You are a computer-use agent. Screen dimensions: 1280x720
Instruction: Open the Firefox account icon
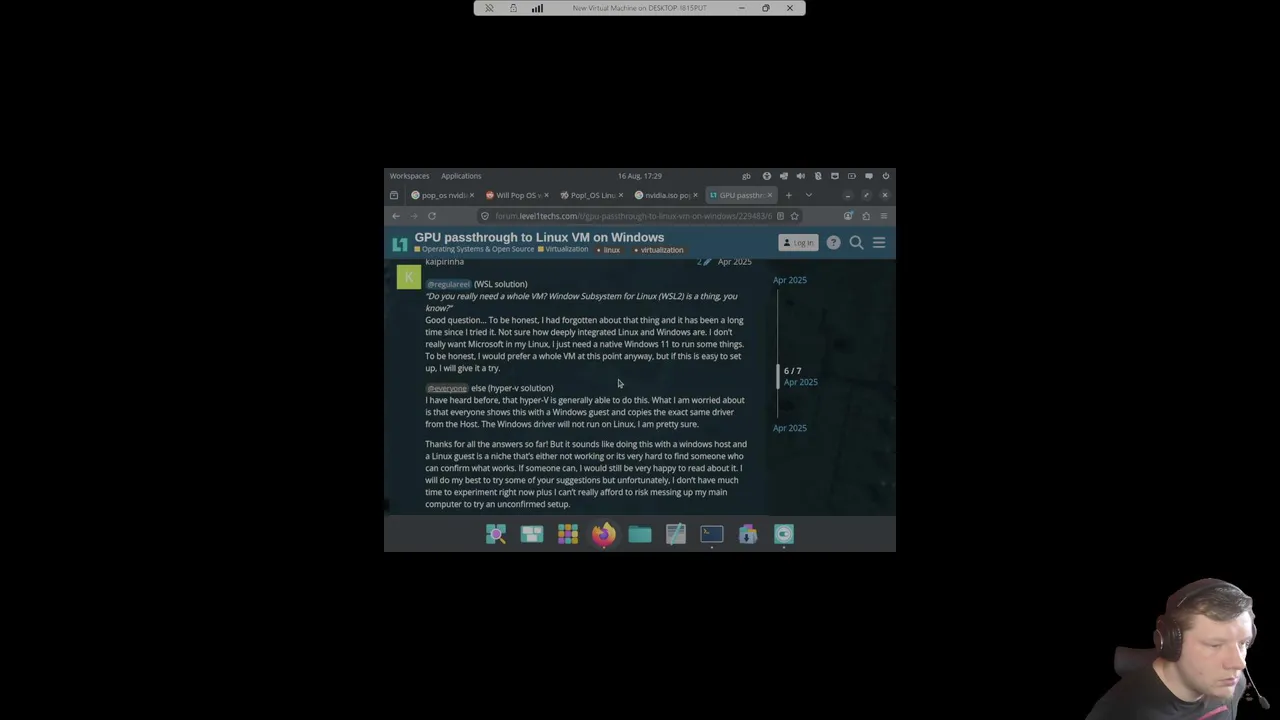click(x=849, y=216)
